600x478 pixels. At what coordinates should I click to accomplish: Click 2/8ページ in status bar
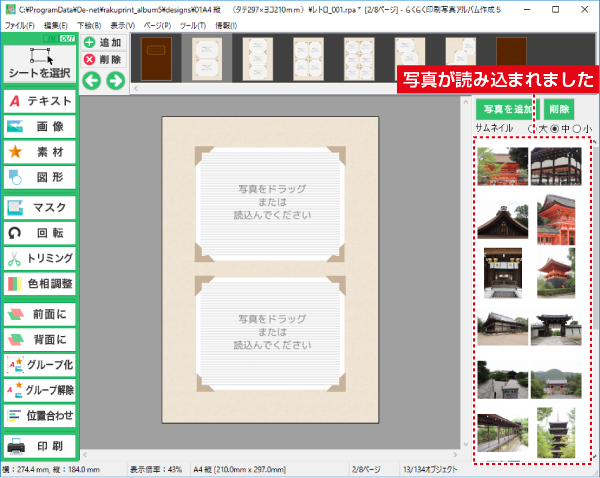[366, 469]
